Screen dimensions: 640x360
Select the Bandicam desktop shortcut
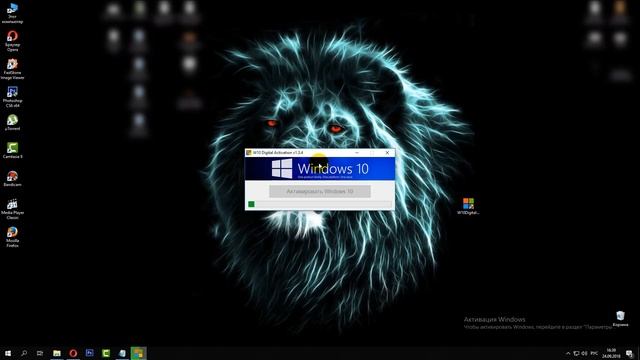(12, 178)
